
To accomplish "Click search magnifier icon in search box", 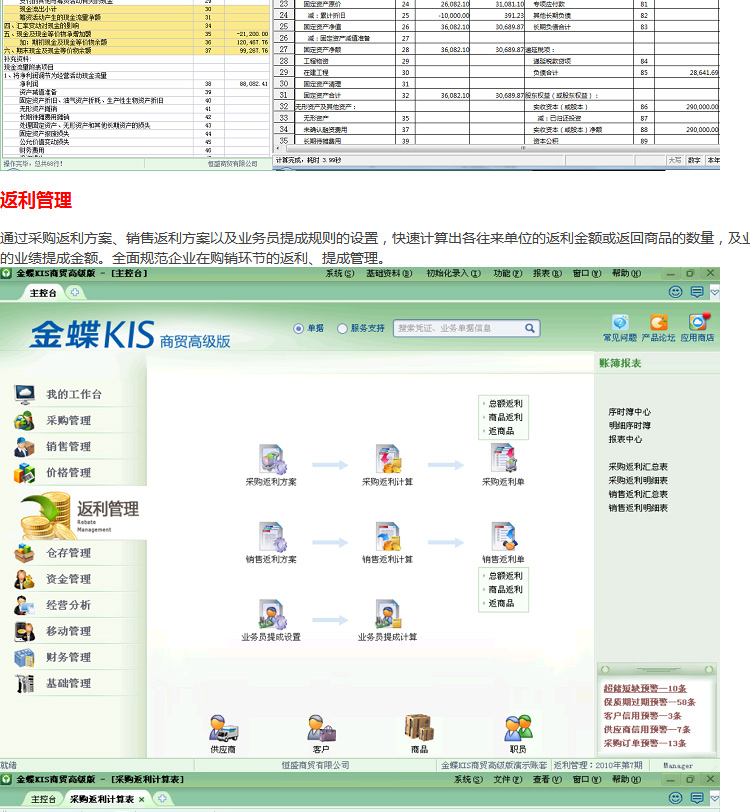I will [x=529, y=328].
